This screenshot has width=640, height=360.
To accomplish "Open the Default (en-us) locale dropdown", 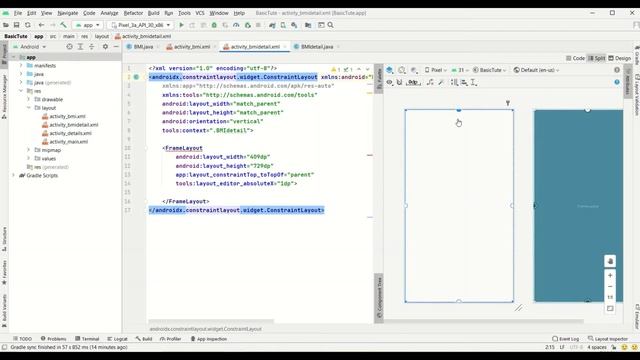I will coord(536,70).
